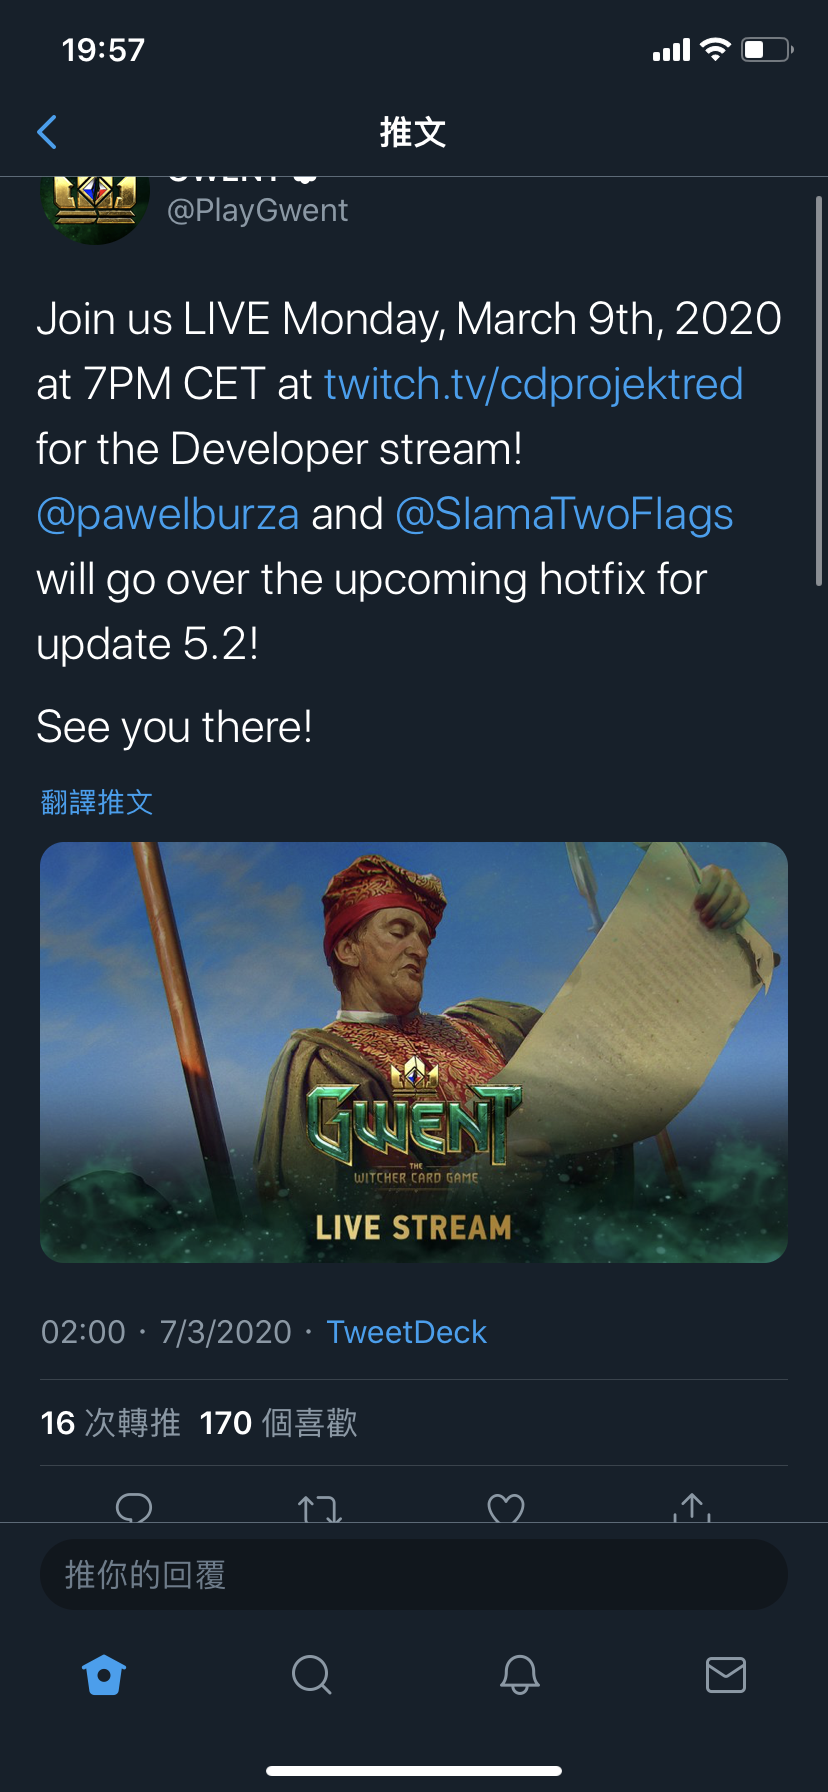Screen dimensions: 828x1792
Task: Tap the TweetDeck source link
Action: [x=406, y=1332]
